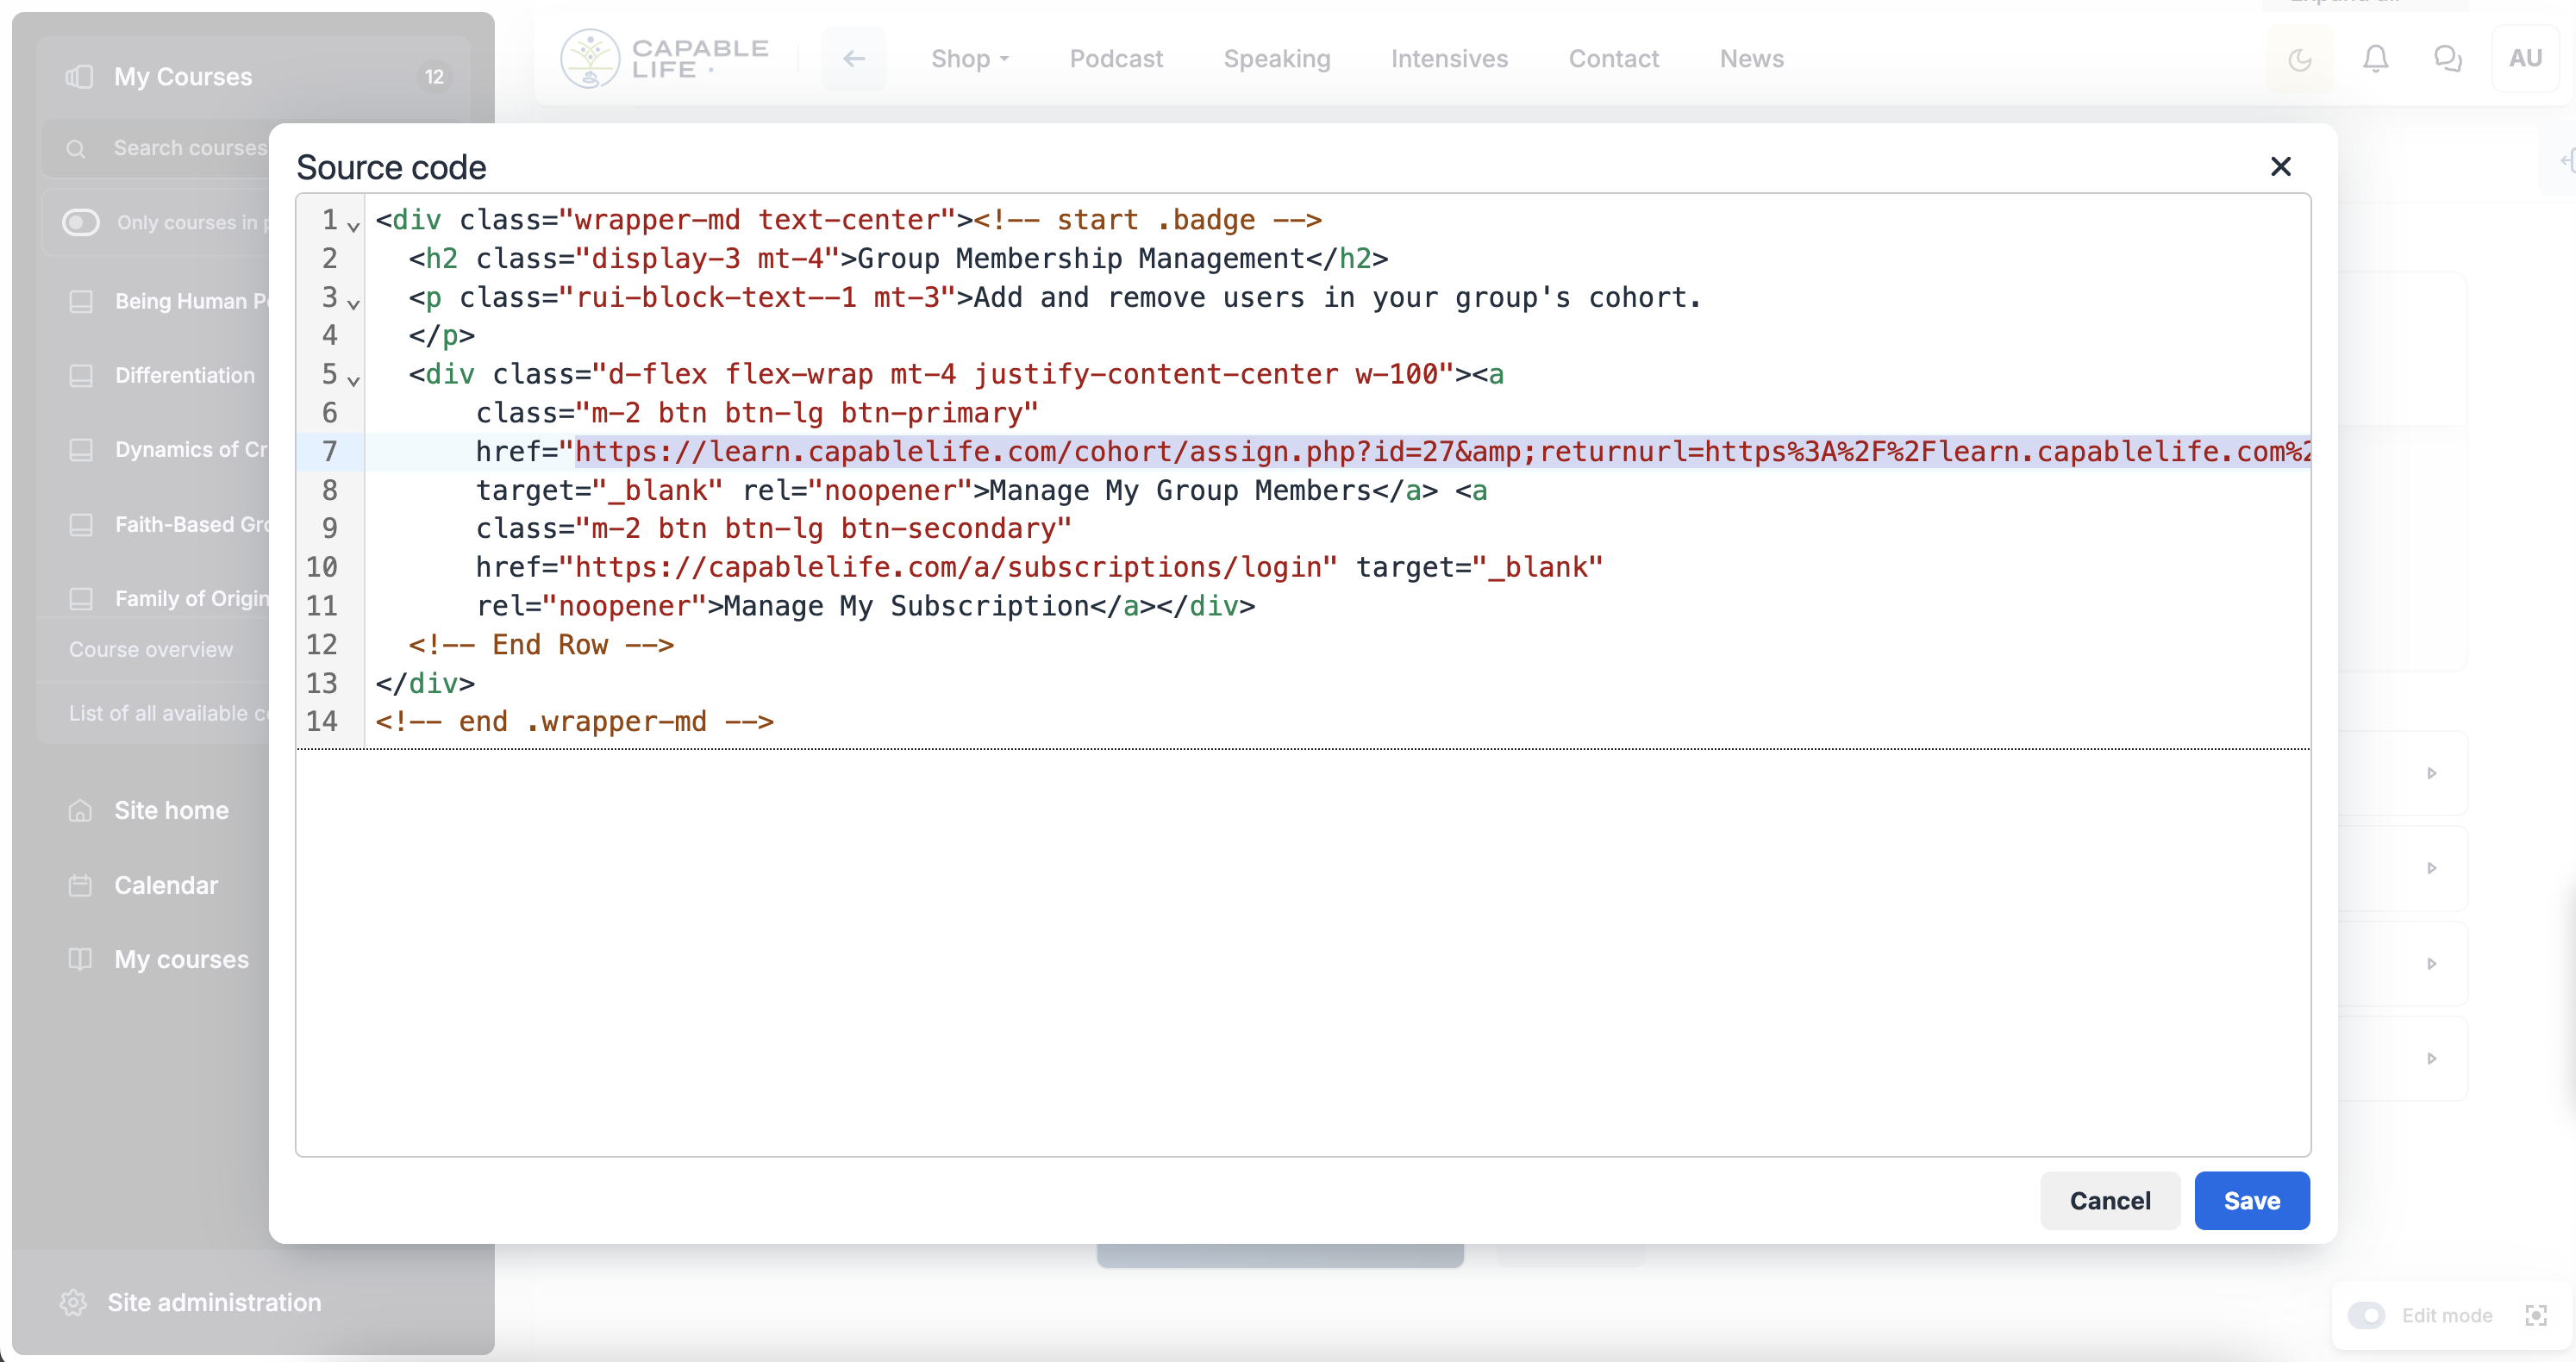Open the messages chat icon

[x=2447, y=59]
